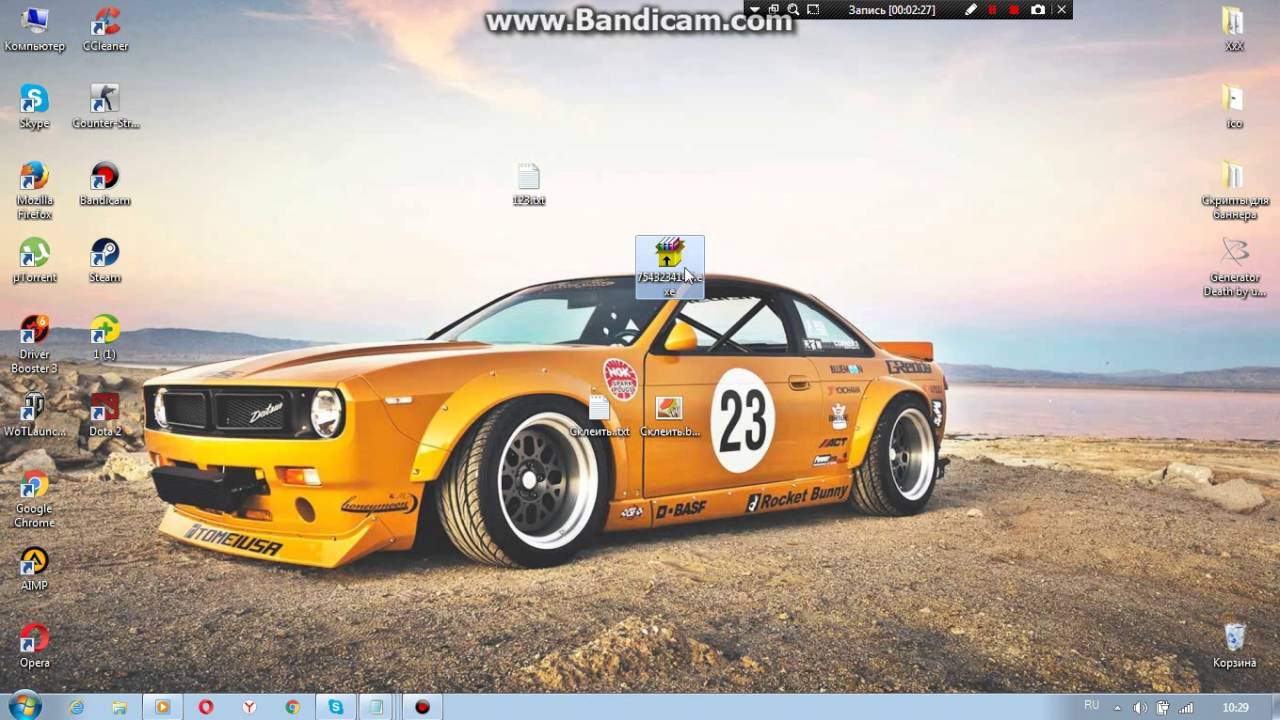Select the ico folder on desktop
The width and height of the screenshot is (1280, 720).
coord(1234,107)
